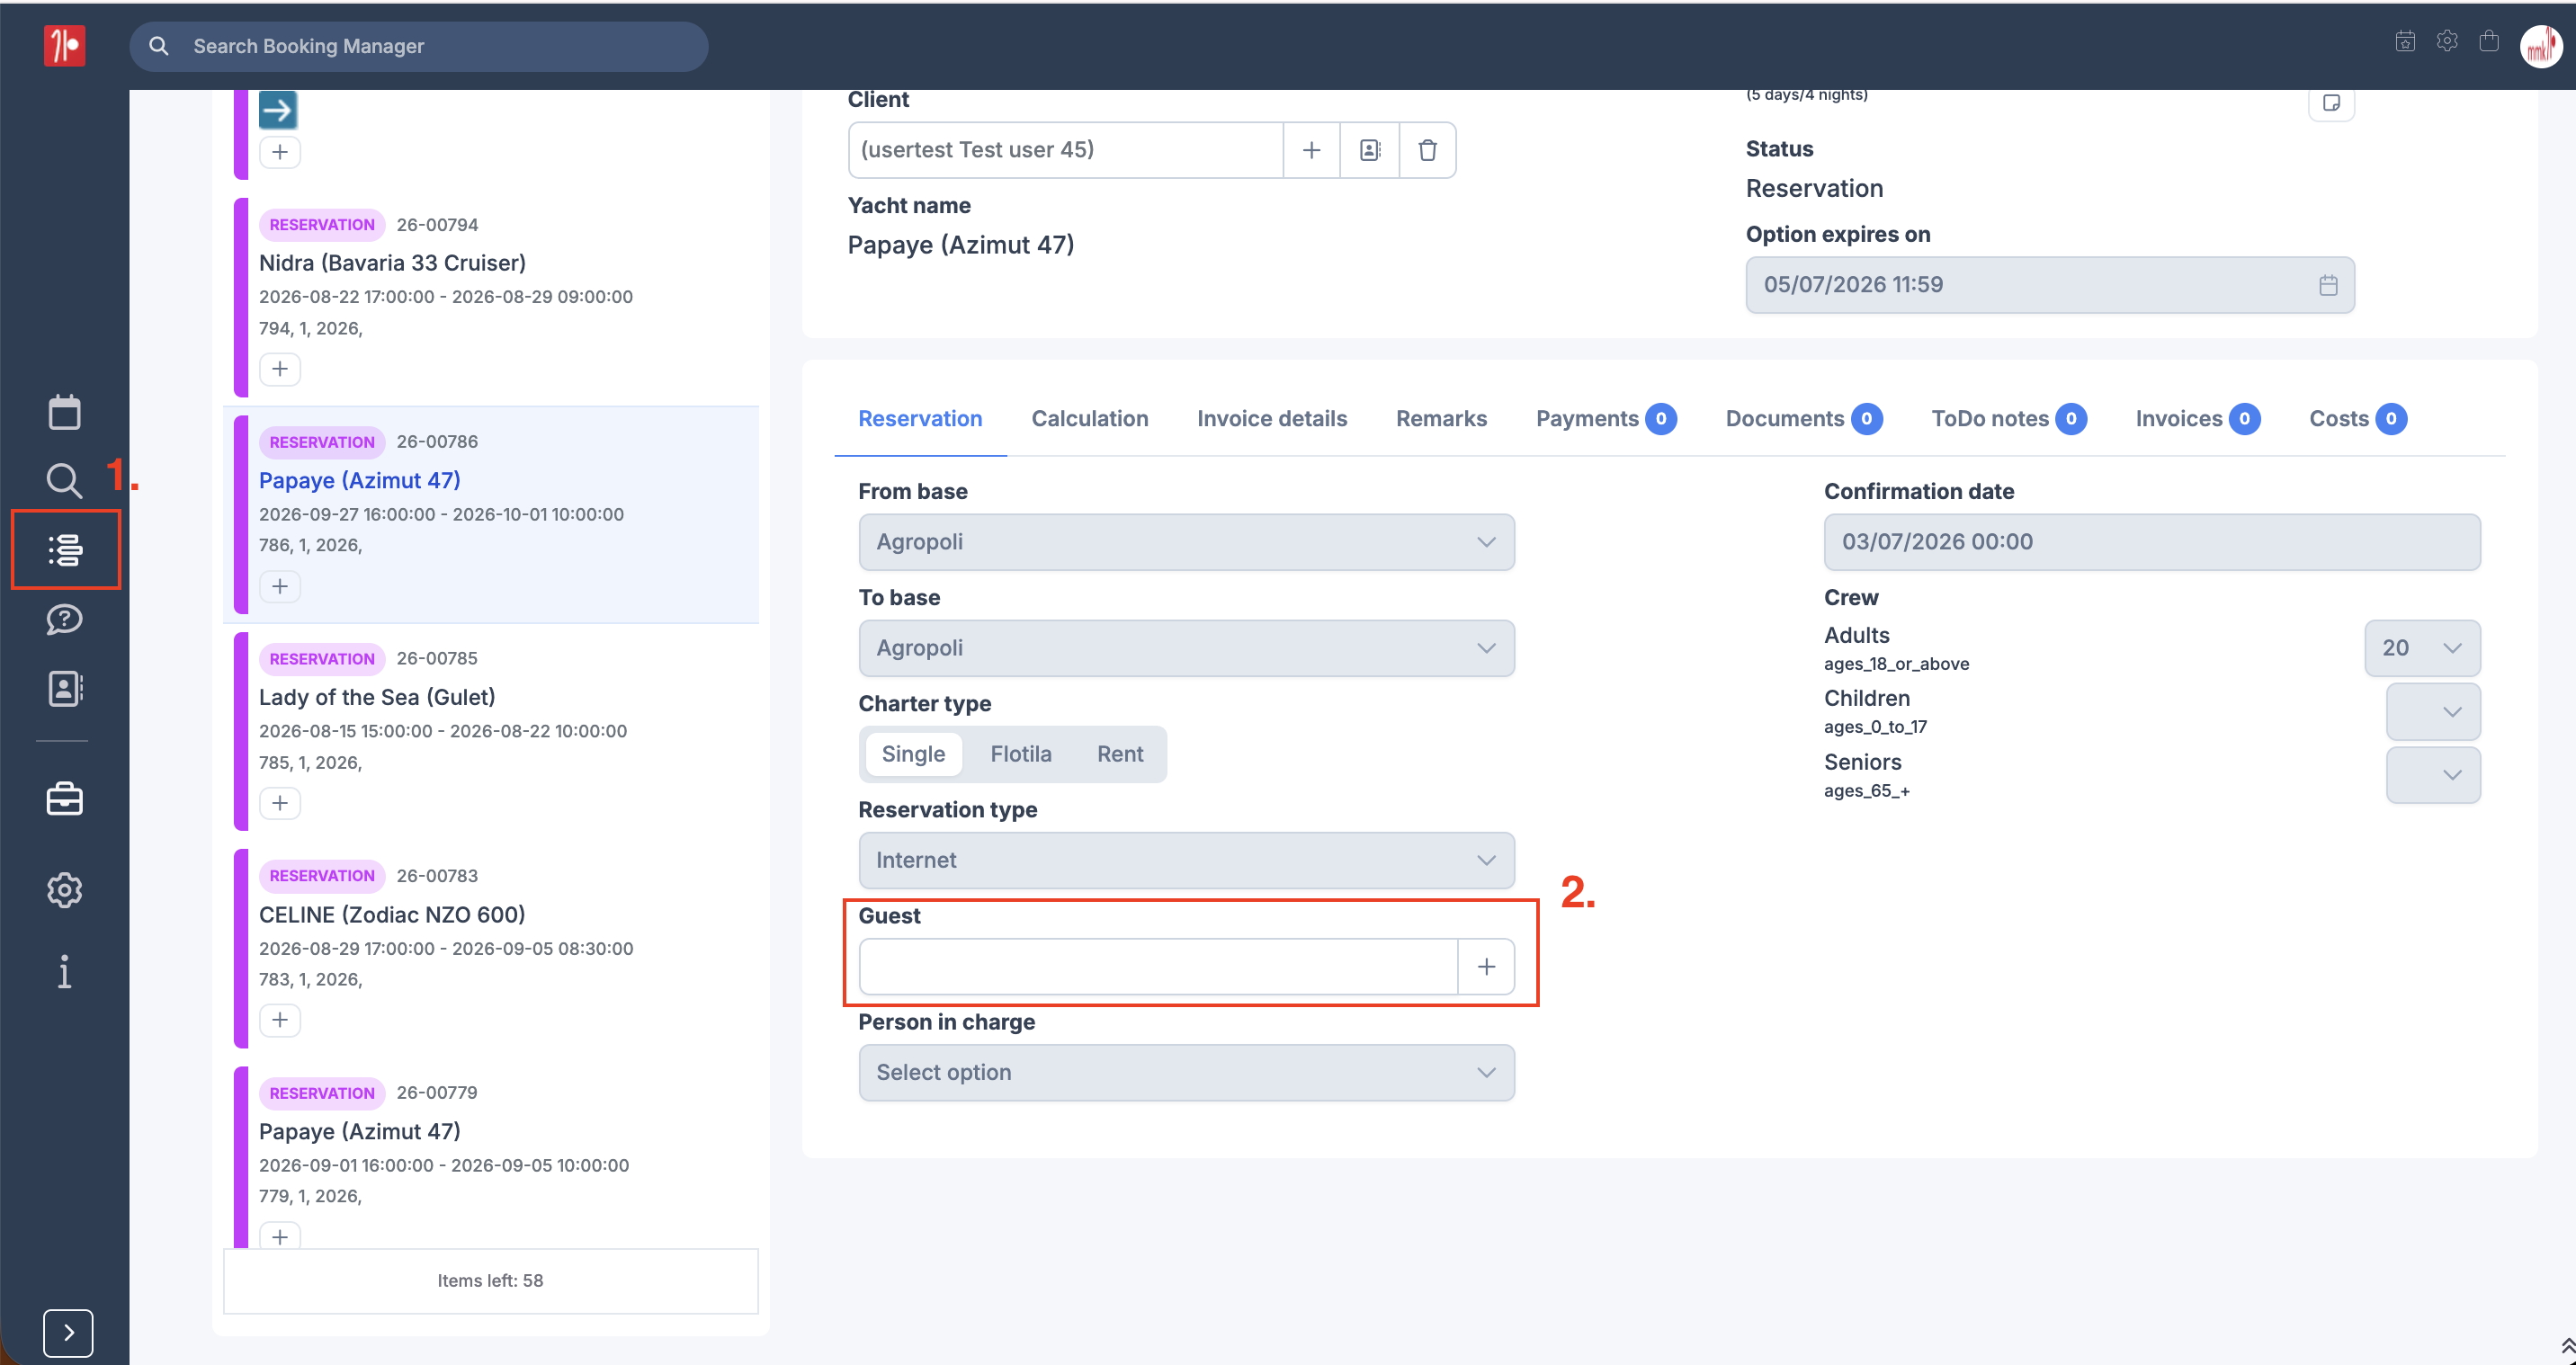Click plus under CELINE reservation
The height and width of the screenshot is (1365, 2576).
pyautogui.click(x=280, y=1020)
